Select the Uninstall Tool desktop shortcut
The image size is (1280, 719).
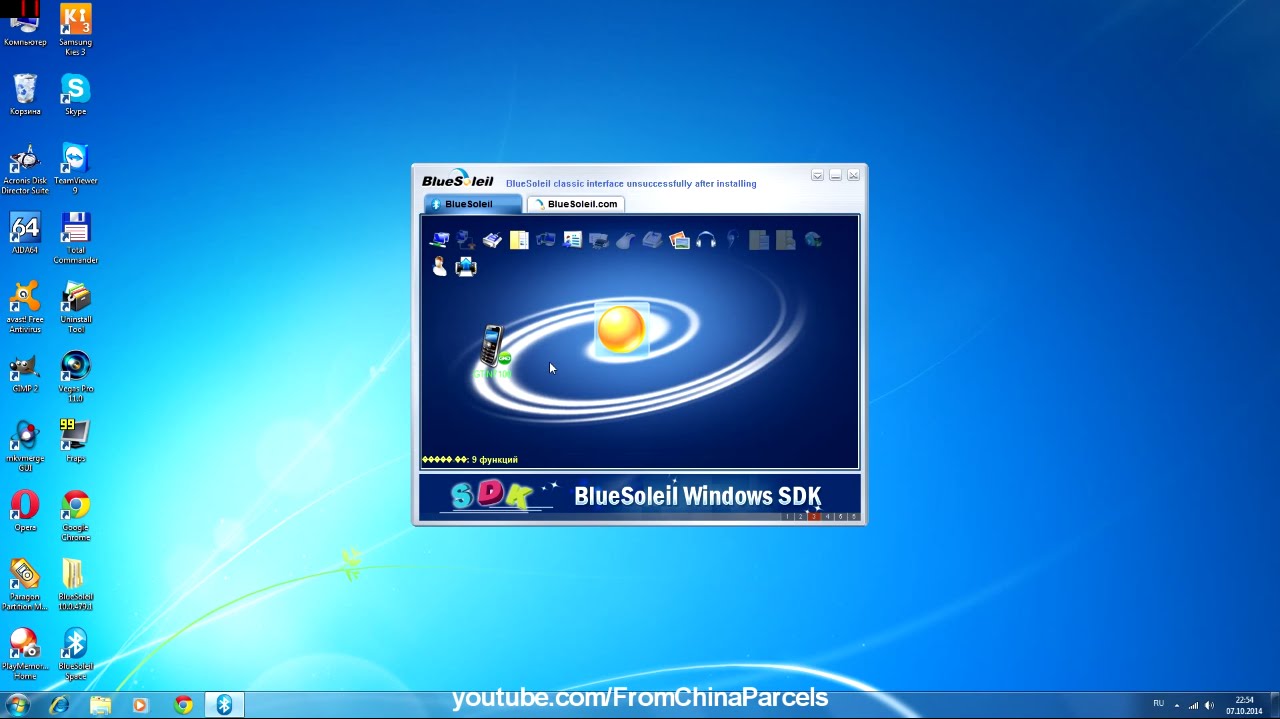click(75, 307)
